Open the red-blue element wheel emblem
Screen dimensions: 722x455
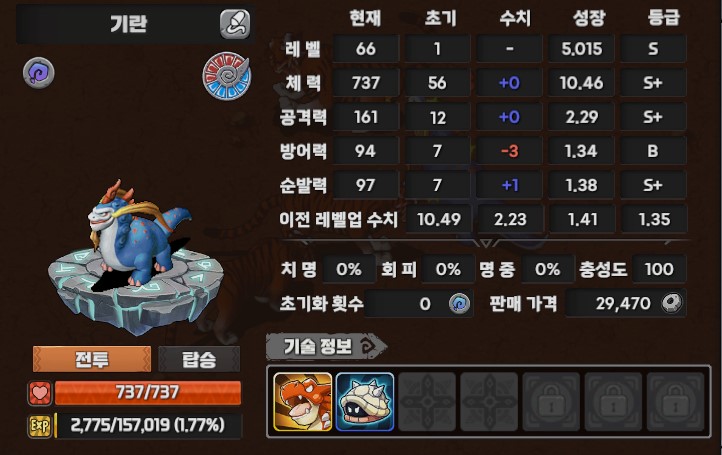[x=227, y=76]
